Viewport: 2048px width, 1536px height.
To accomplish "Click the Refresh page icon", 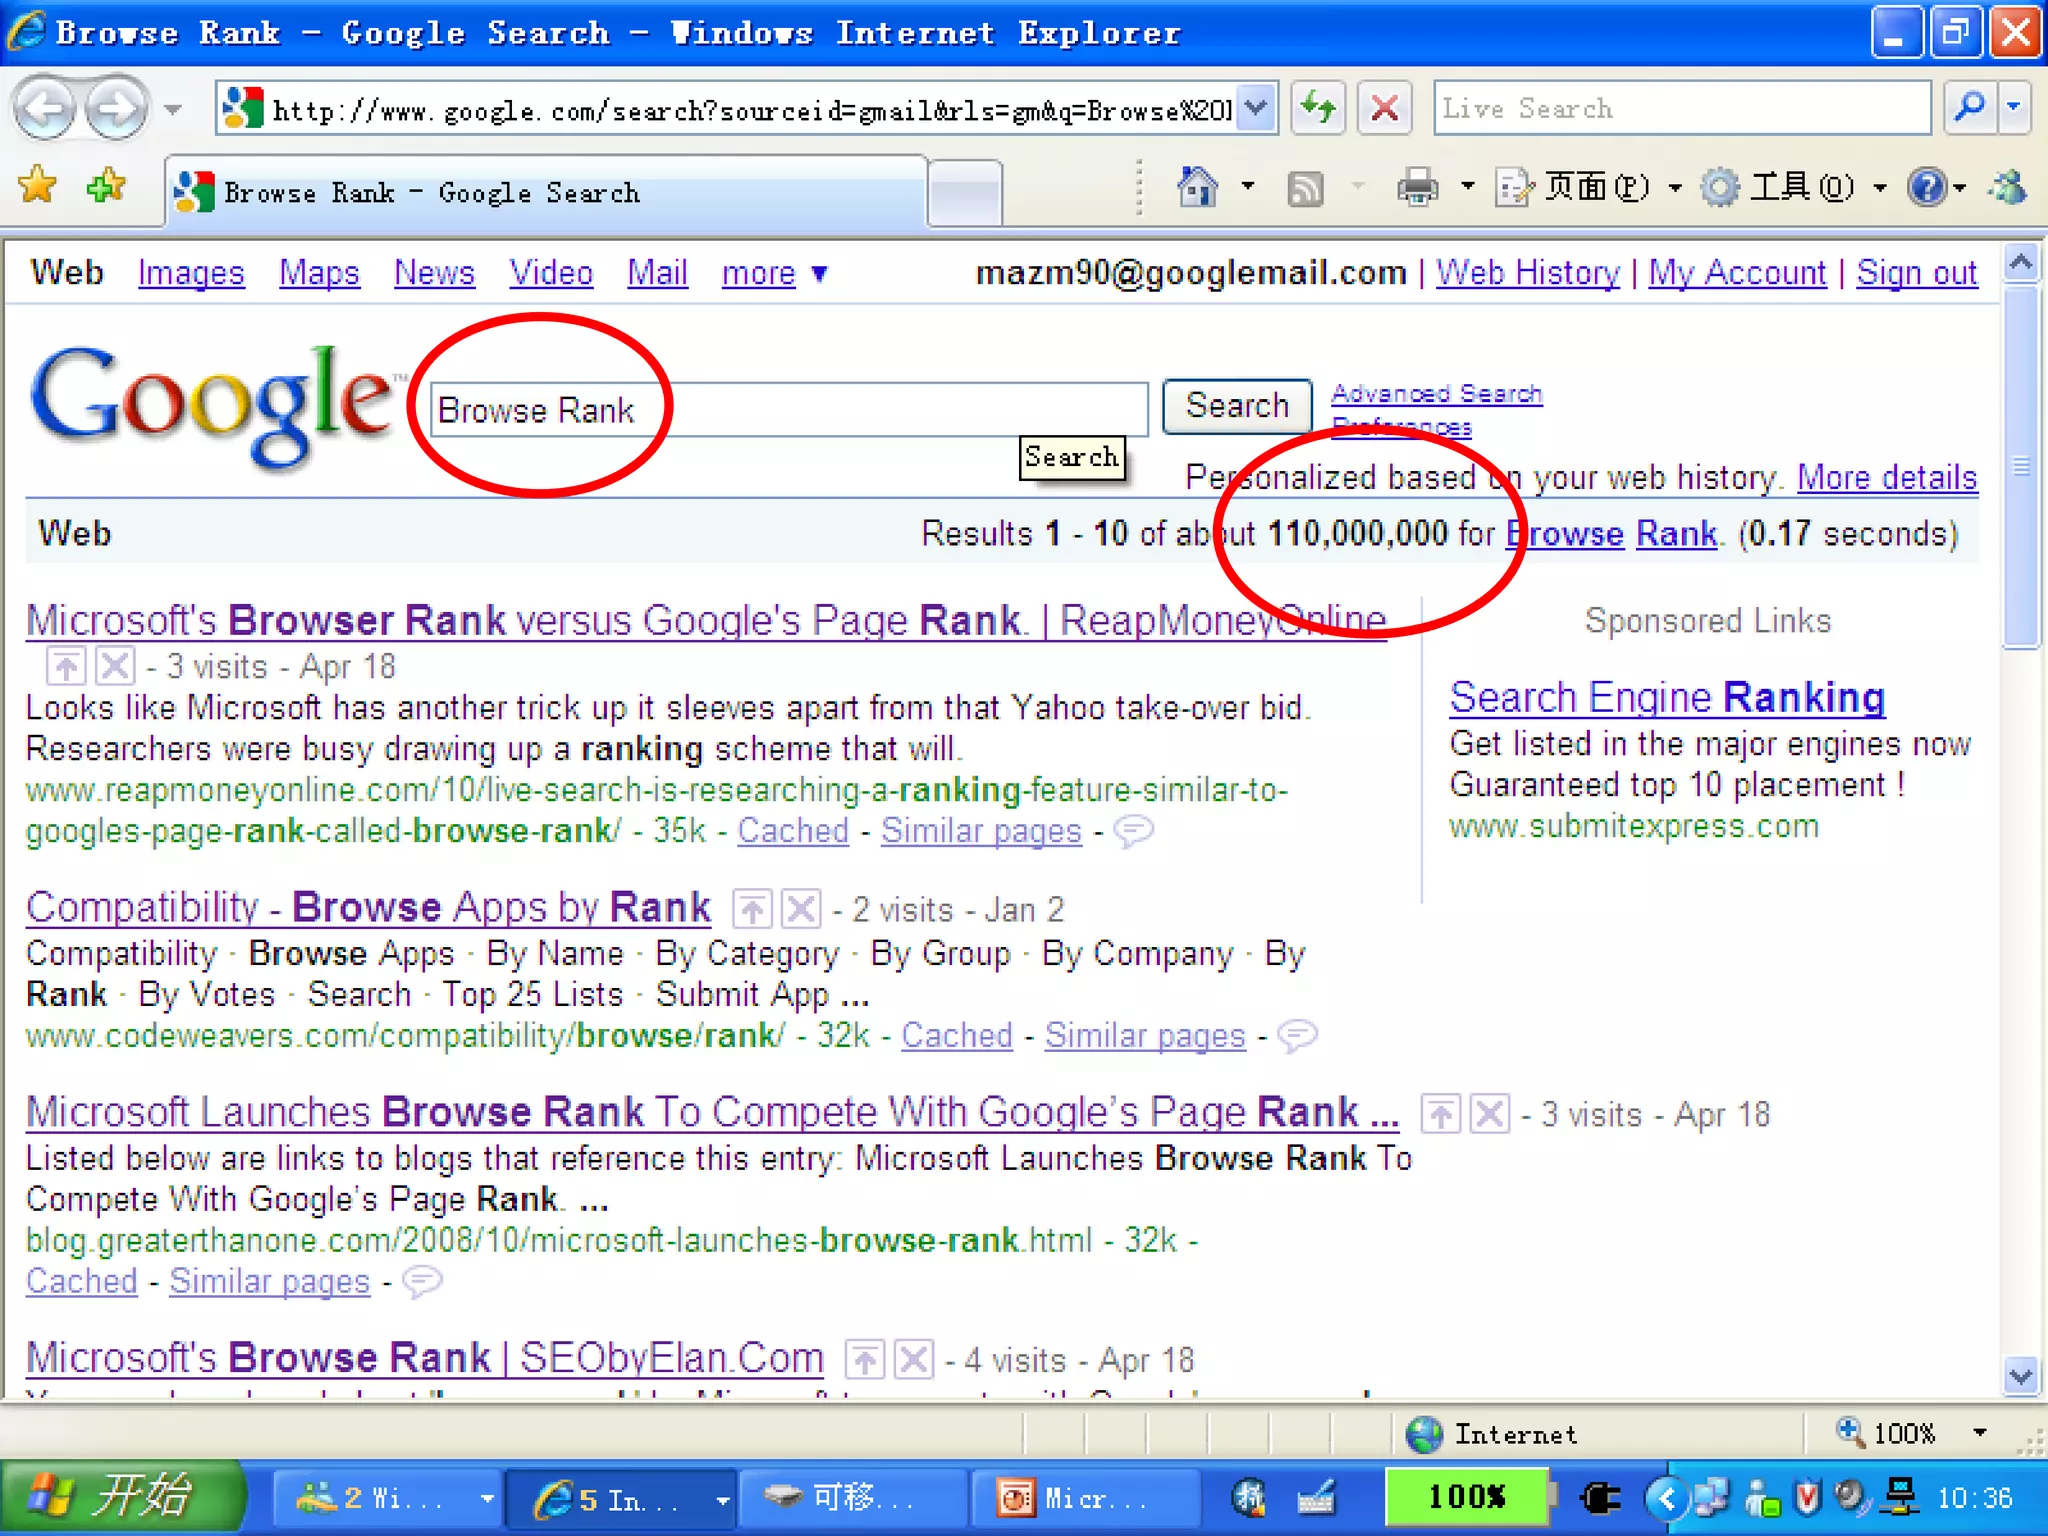I will [1318, 108].
